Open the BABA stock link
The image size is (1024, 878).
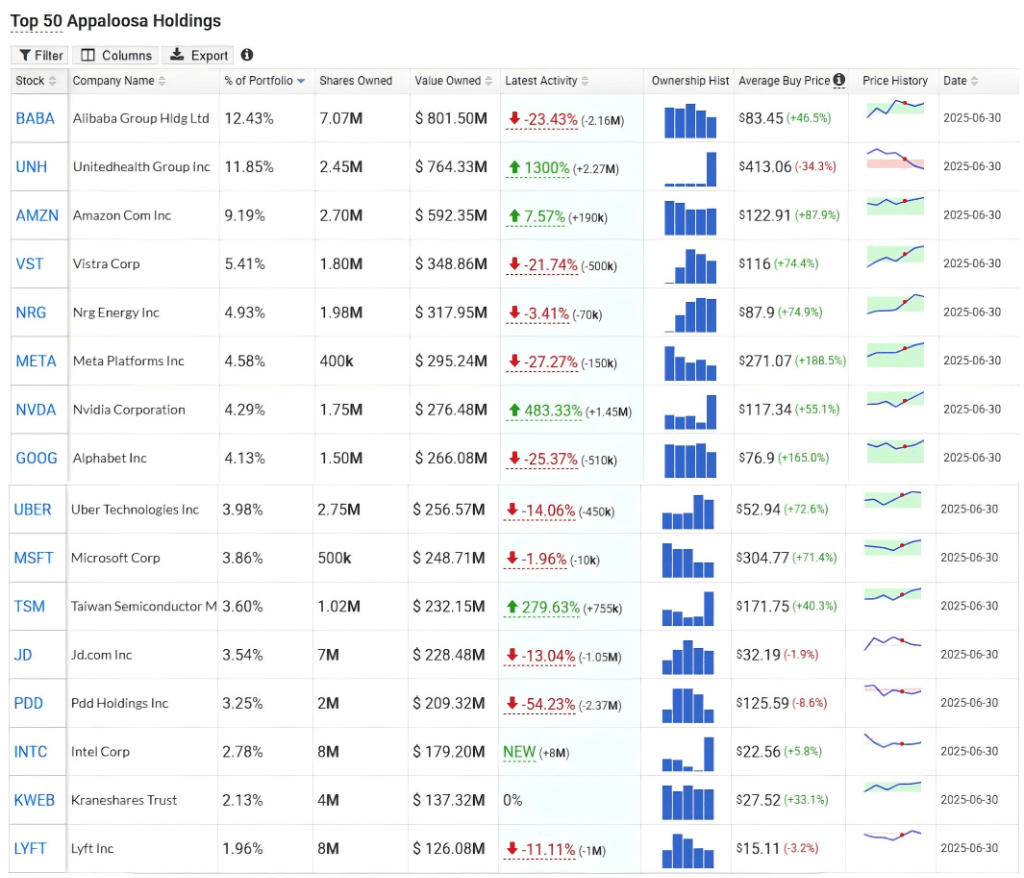click(35, 118)
